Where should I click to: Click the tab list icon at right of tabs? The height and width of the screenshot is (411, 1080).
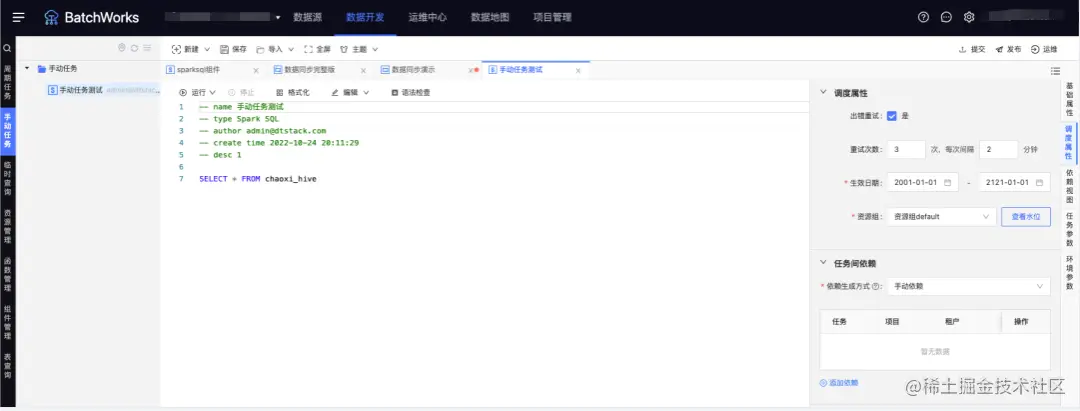1055,71
